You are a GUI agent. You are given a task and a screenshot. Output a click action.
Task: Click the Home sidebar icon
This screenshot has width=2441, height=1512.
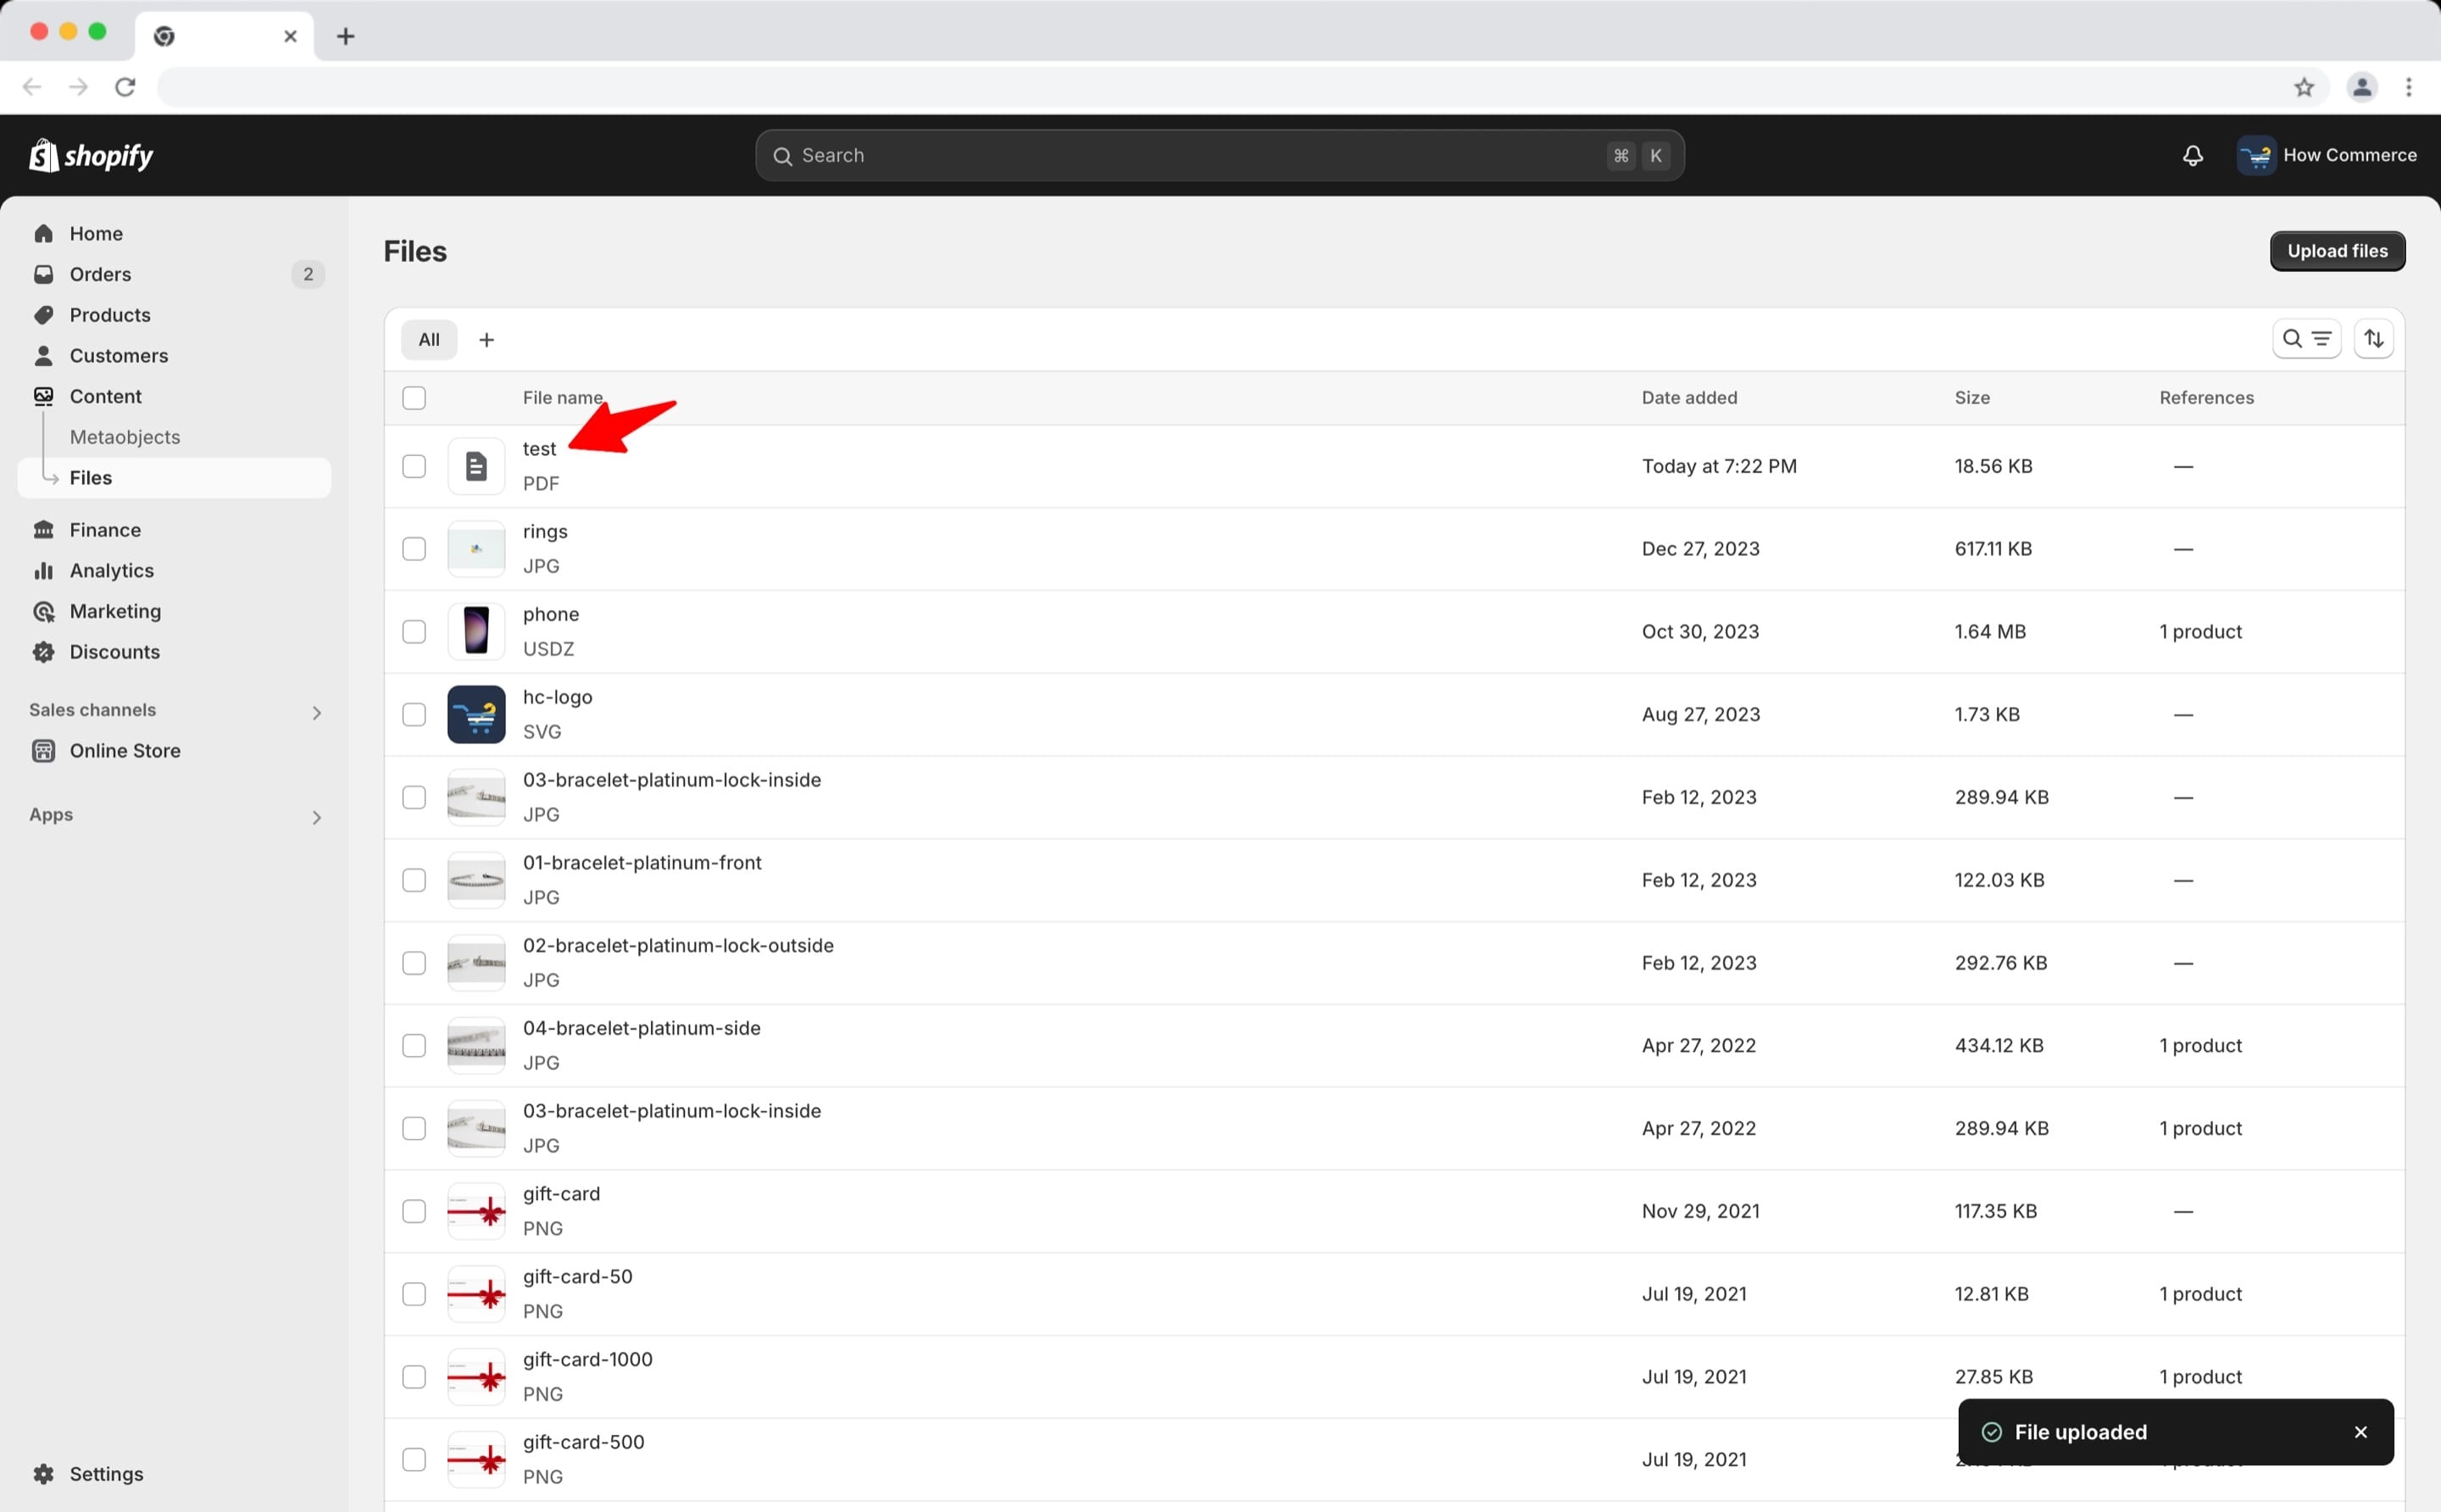point(43,233)
